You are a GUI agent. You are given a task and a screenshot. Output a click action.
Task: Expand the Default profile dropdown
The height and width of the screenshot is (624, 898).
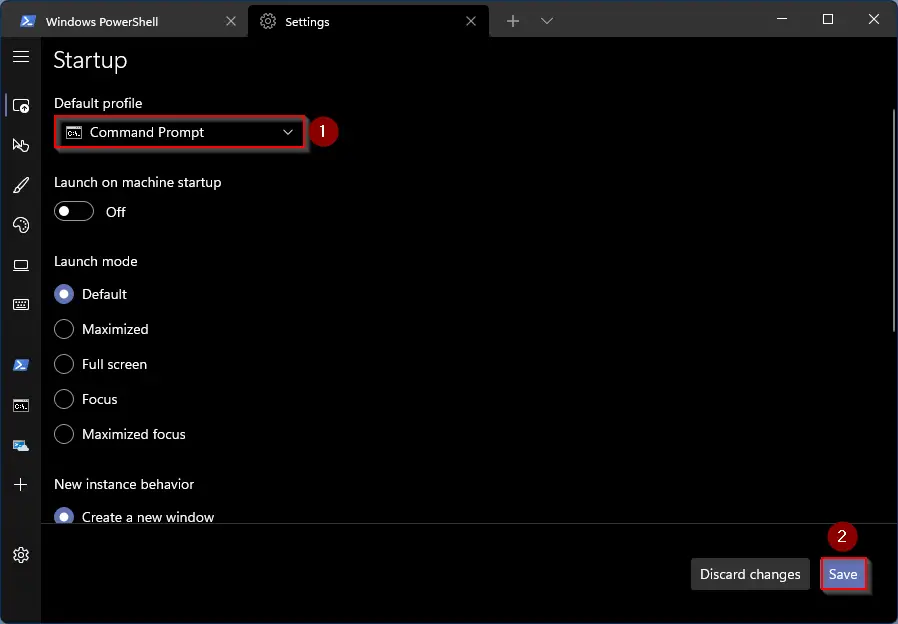[x=180, y=132]
